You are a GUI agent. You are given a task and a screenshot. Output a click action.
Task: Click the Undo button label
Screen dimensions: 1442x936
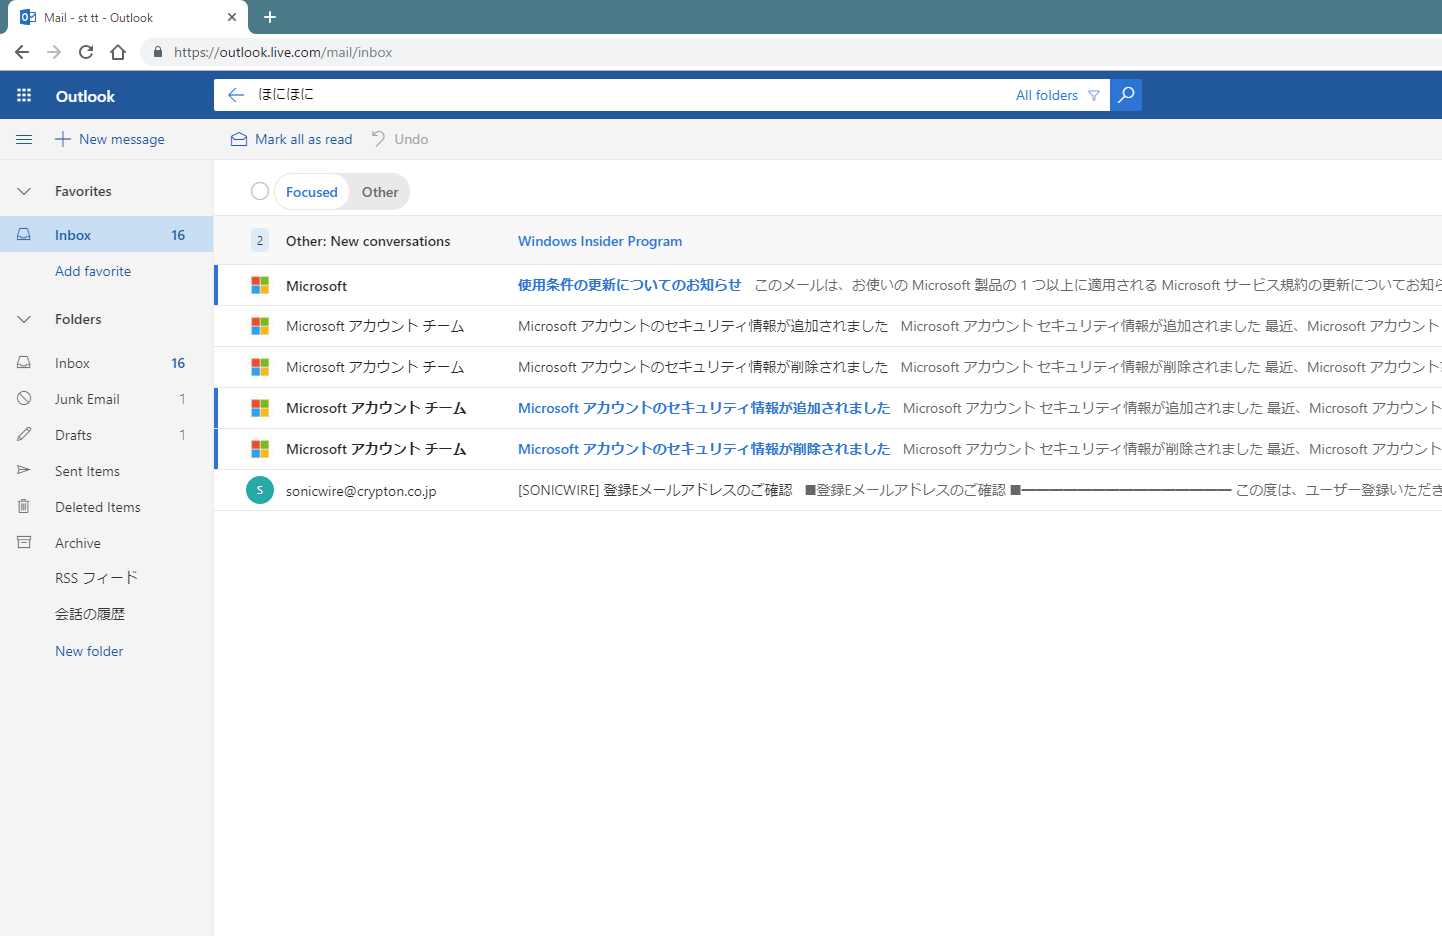(x=411, y=139)
